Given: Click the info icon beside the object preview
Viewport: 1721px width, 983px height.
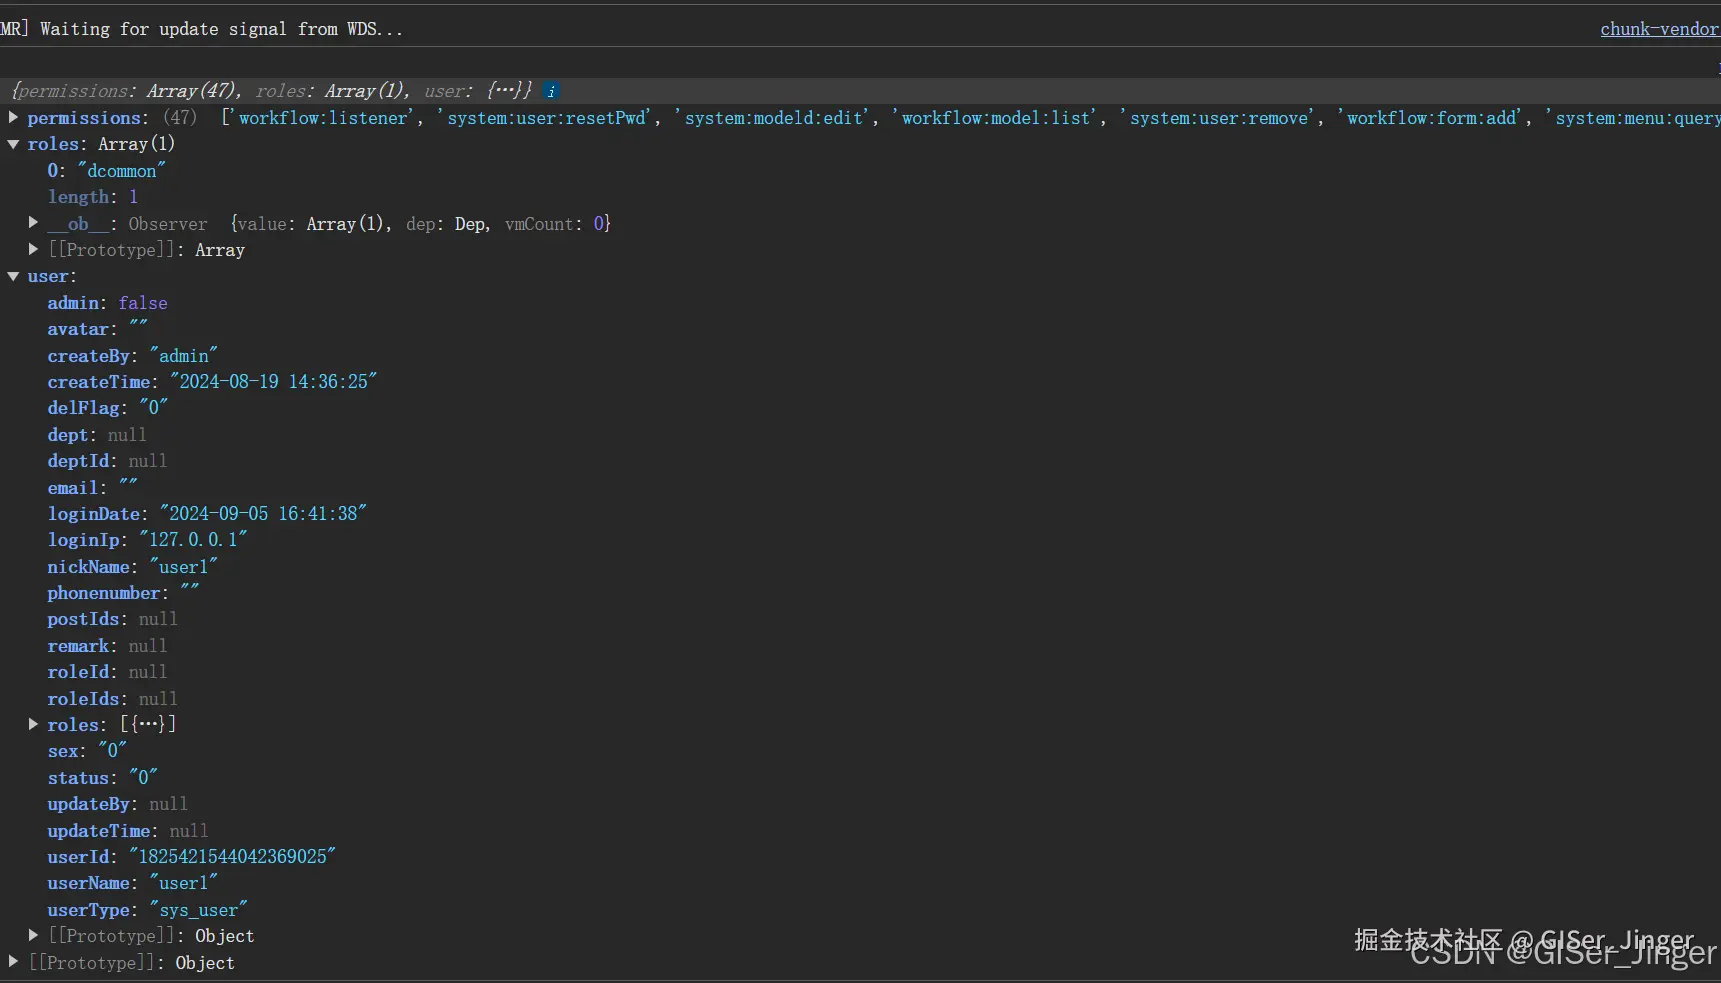Looking at the screenshot, I should click(x=551, y=91).
